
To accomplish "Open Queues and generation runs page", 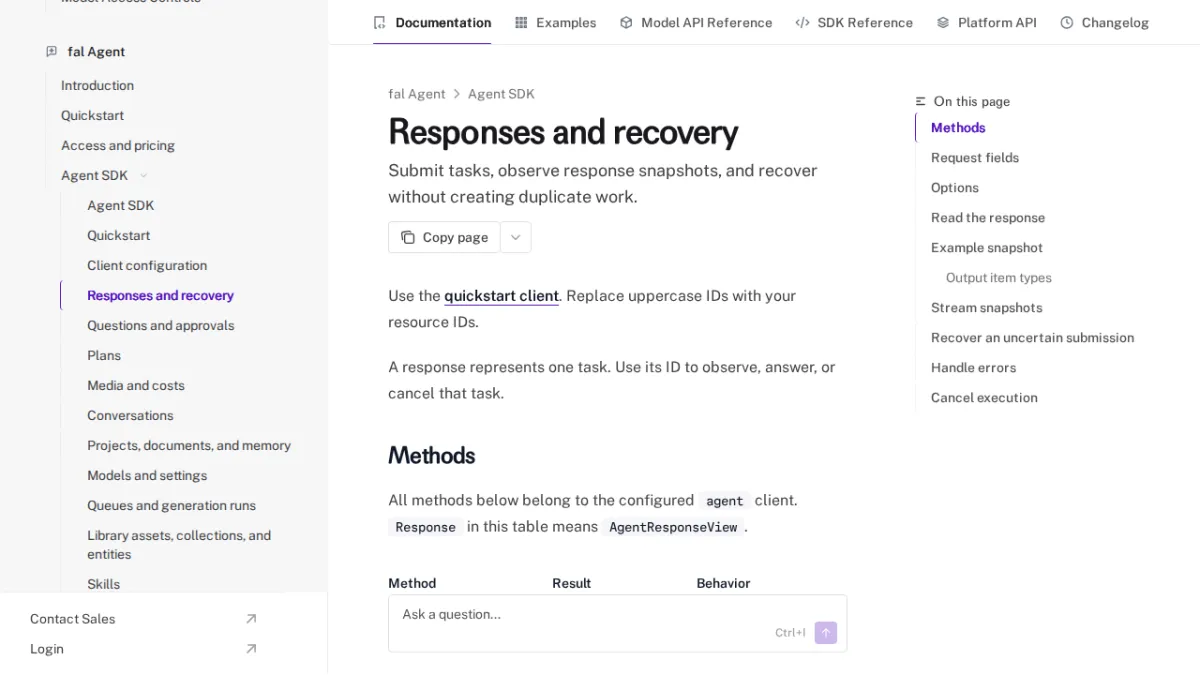I will 171,506.
